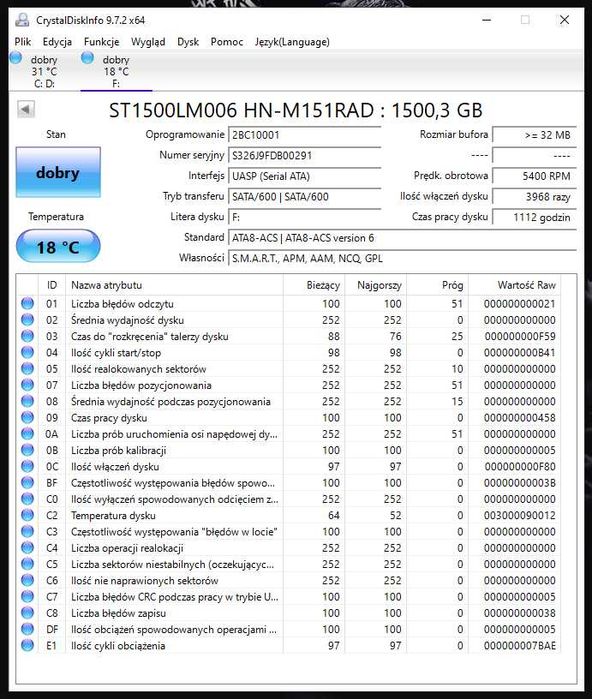Viewport: 592px width, 699px height.
Task: Click the Rozmiar bufora value >= 32 MB
Action: pos(534,135)
